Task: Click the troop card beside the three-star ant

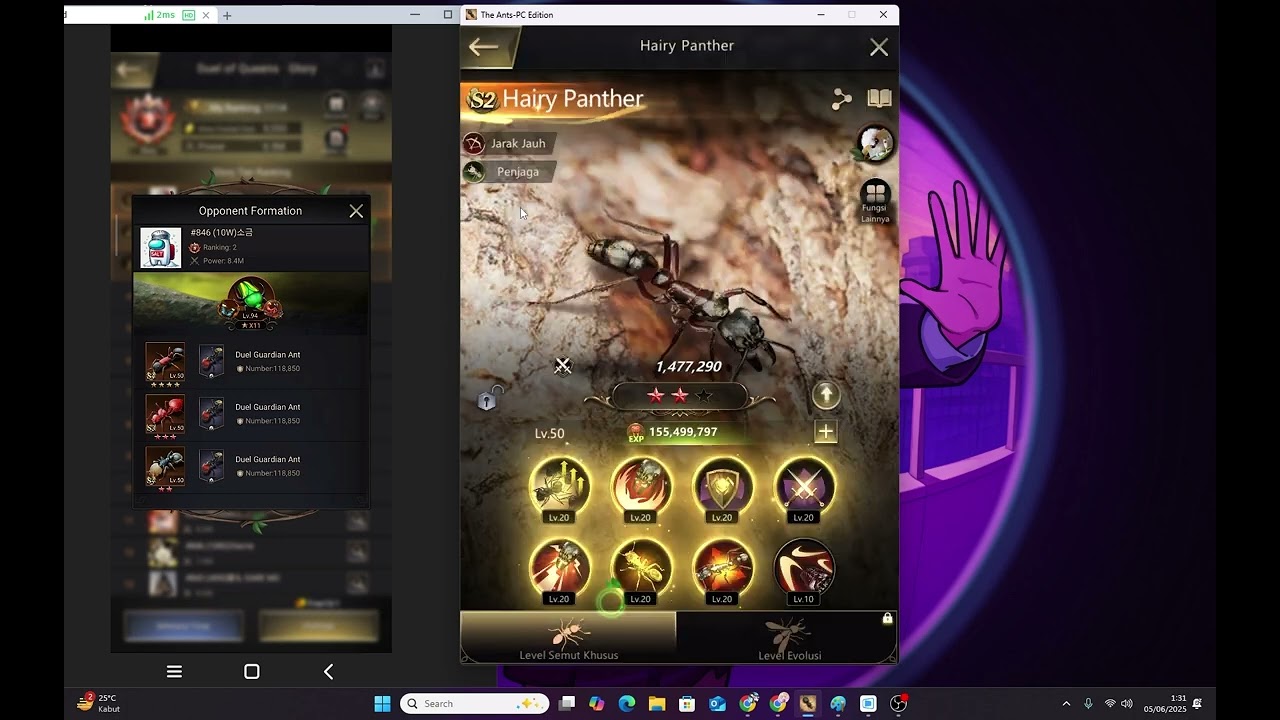Action: tap(211, 414)
